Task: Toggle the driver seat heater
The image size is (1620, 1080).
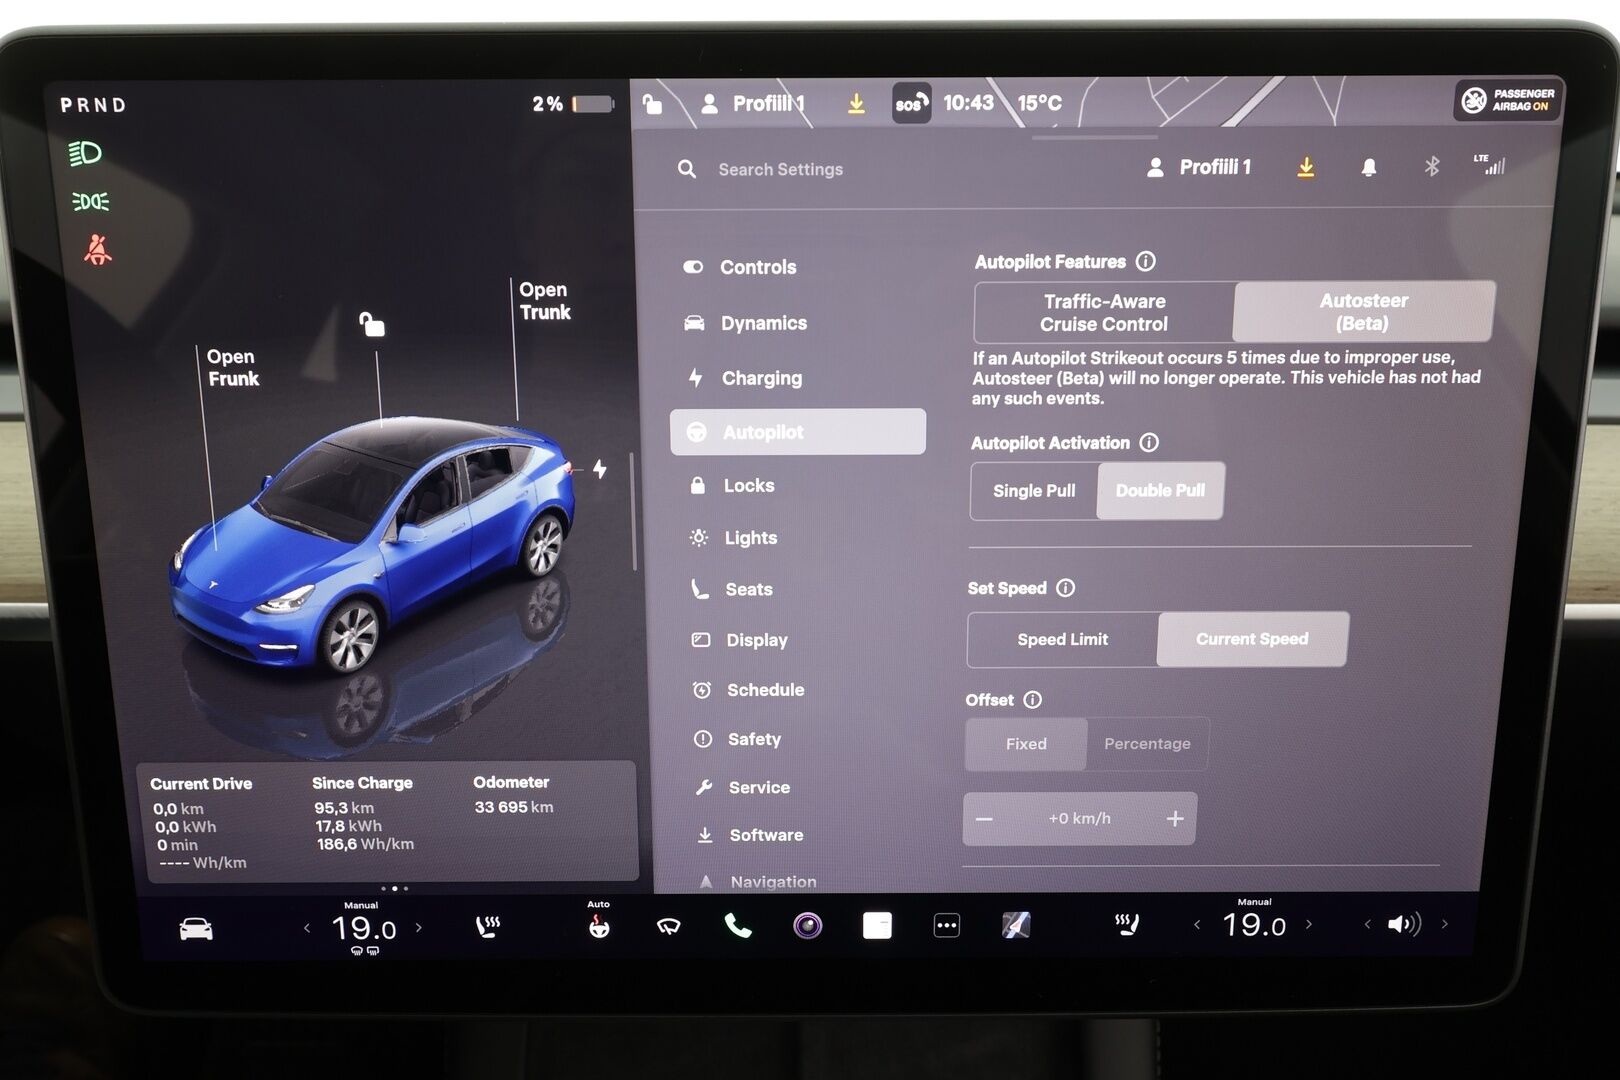Action: click(488, 925)
